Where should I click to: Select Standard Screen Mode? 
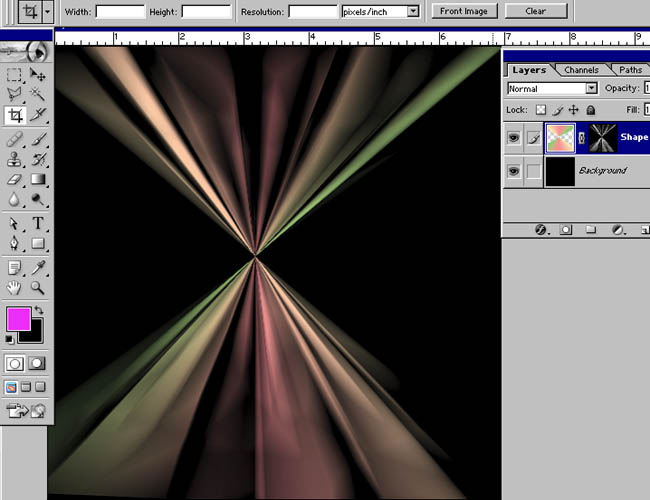11,387
